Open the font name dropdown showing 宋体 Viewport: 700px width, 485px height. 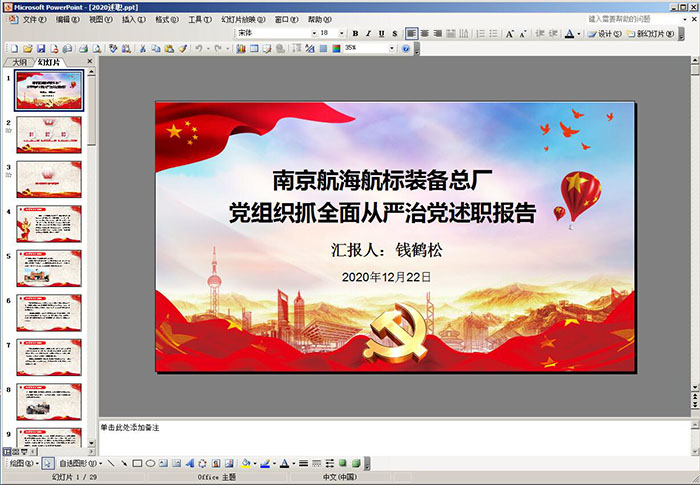(314, 33)
